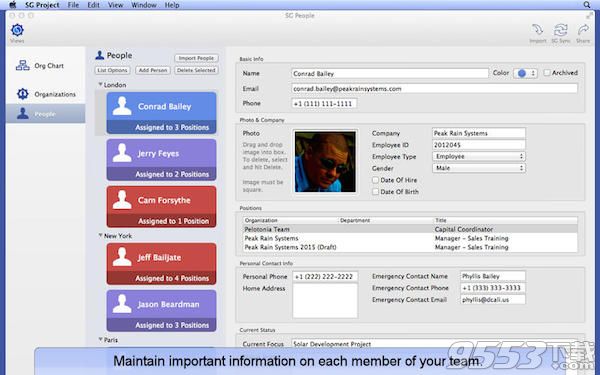
Task: Enable the Date Of Birth checkbox
Action: (x=375, y=191)
